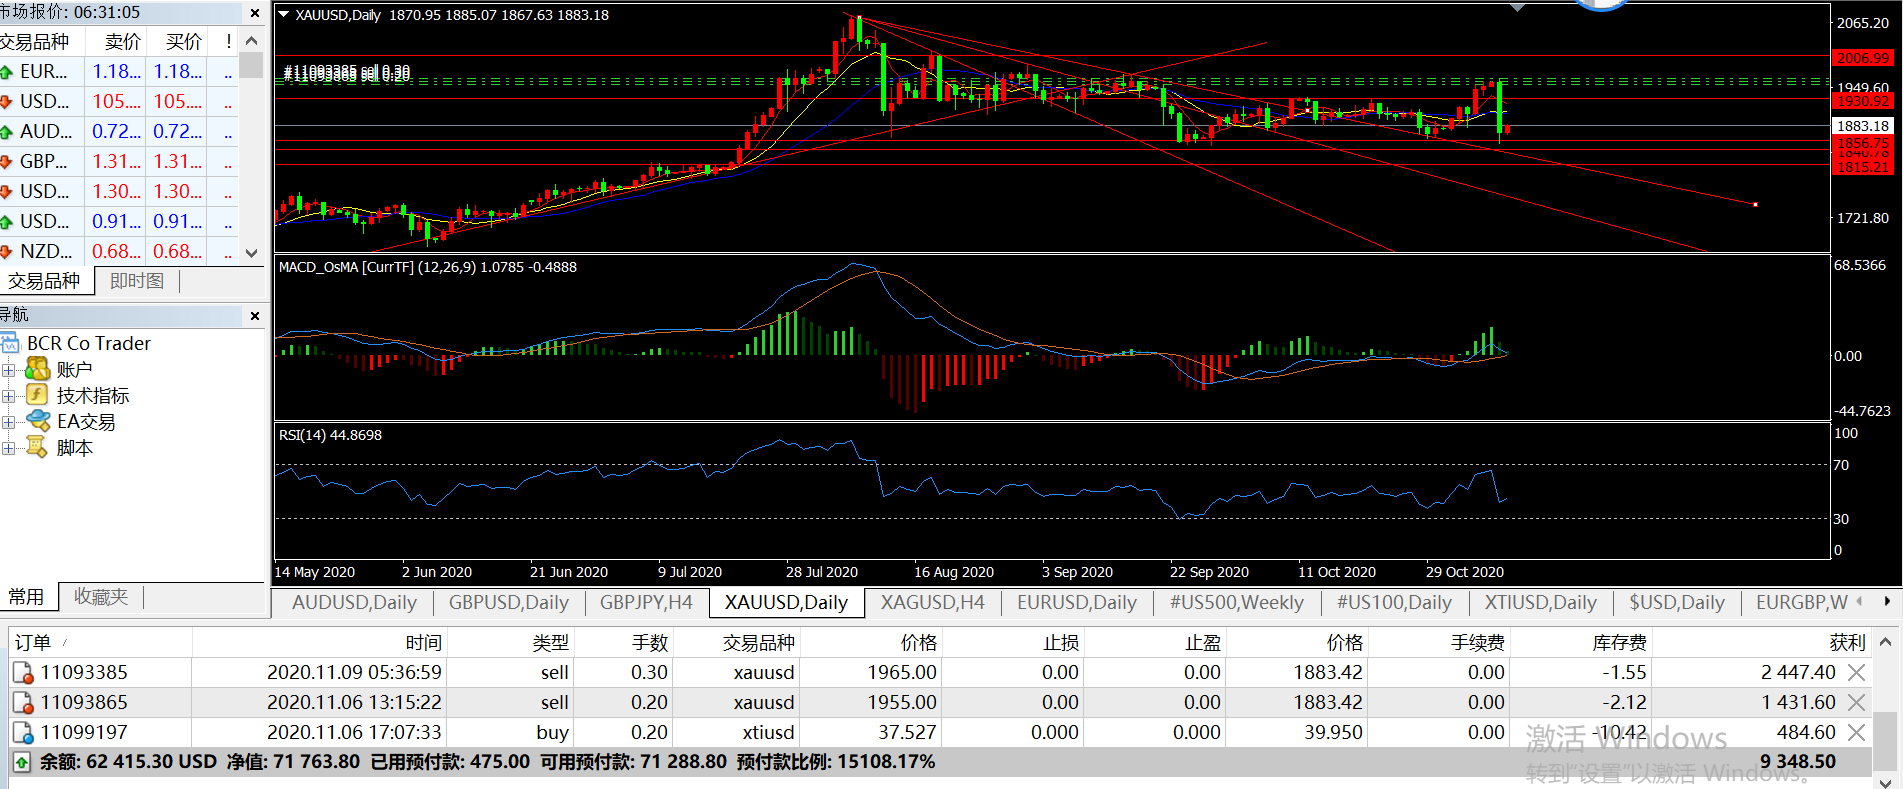The height and width of the screenshot is (789, 1903).
Task: Click the 1883.18 current price label
Action: tap(1863, 126)
